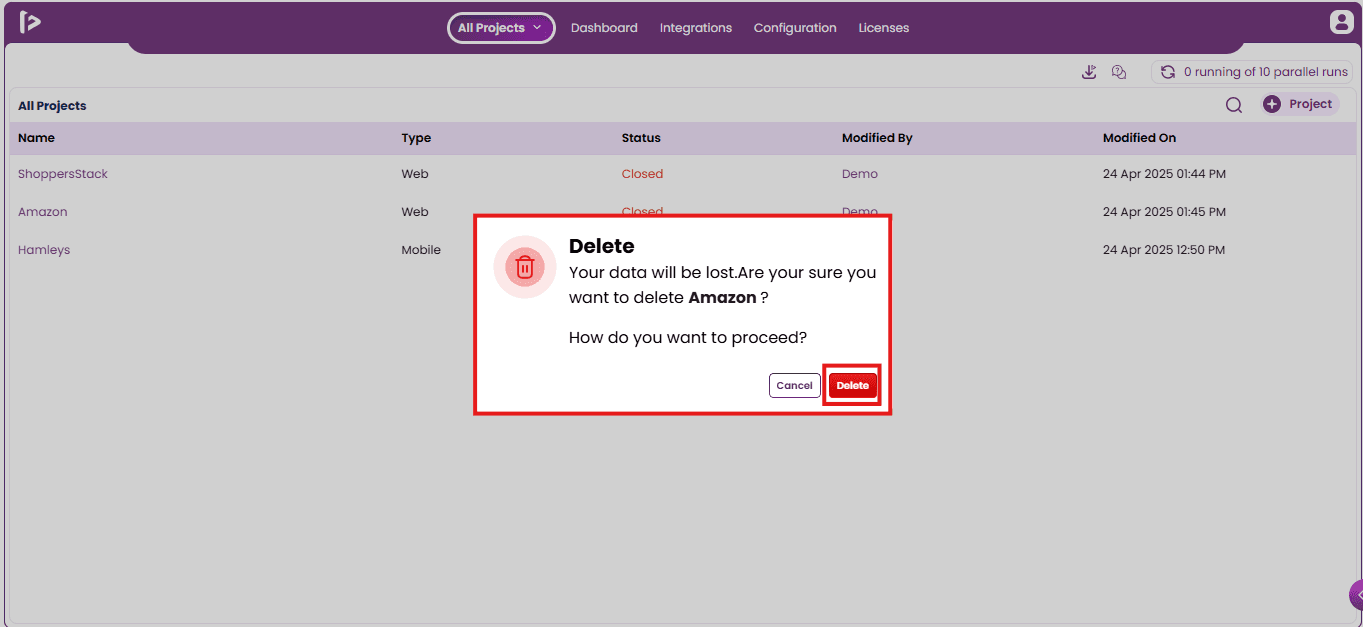Click the Modified By column header
The image size is (1363, 627).
[877, 138]
